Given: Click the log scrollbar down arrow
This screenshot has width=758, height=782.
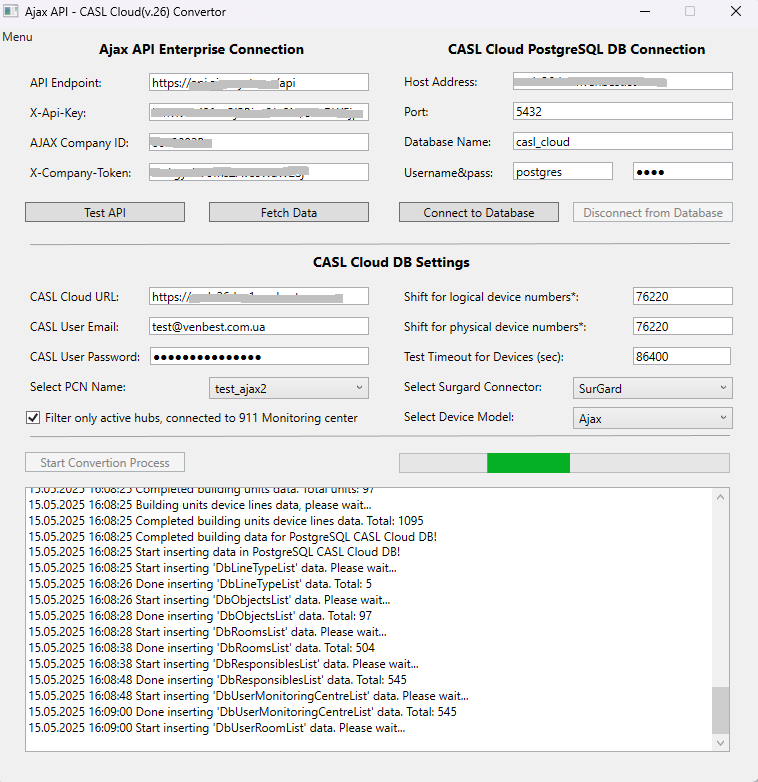Looking at the screenshot, I should [721, 743].
